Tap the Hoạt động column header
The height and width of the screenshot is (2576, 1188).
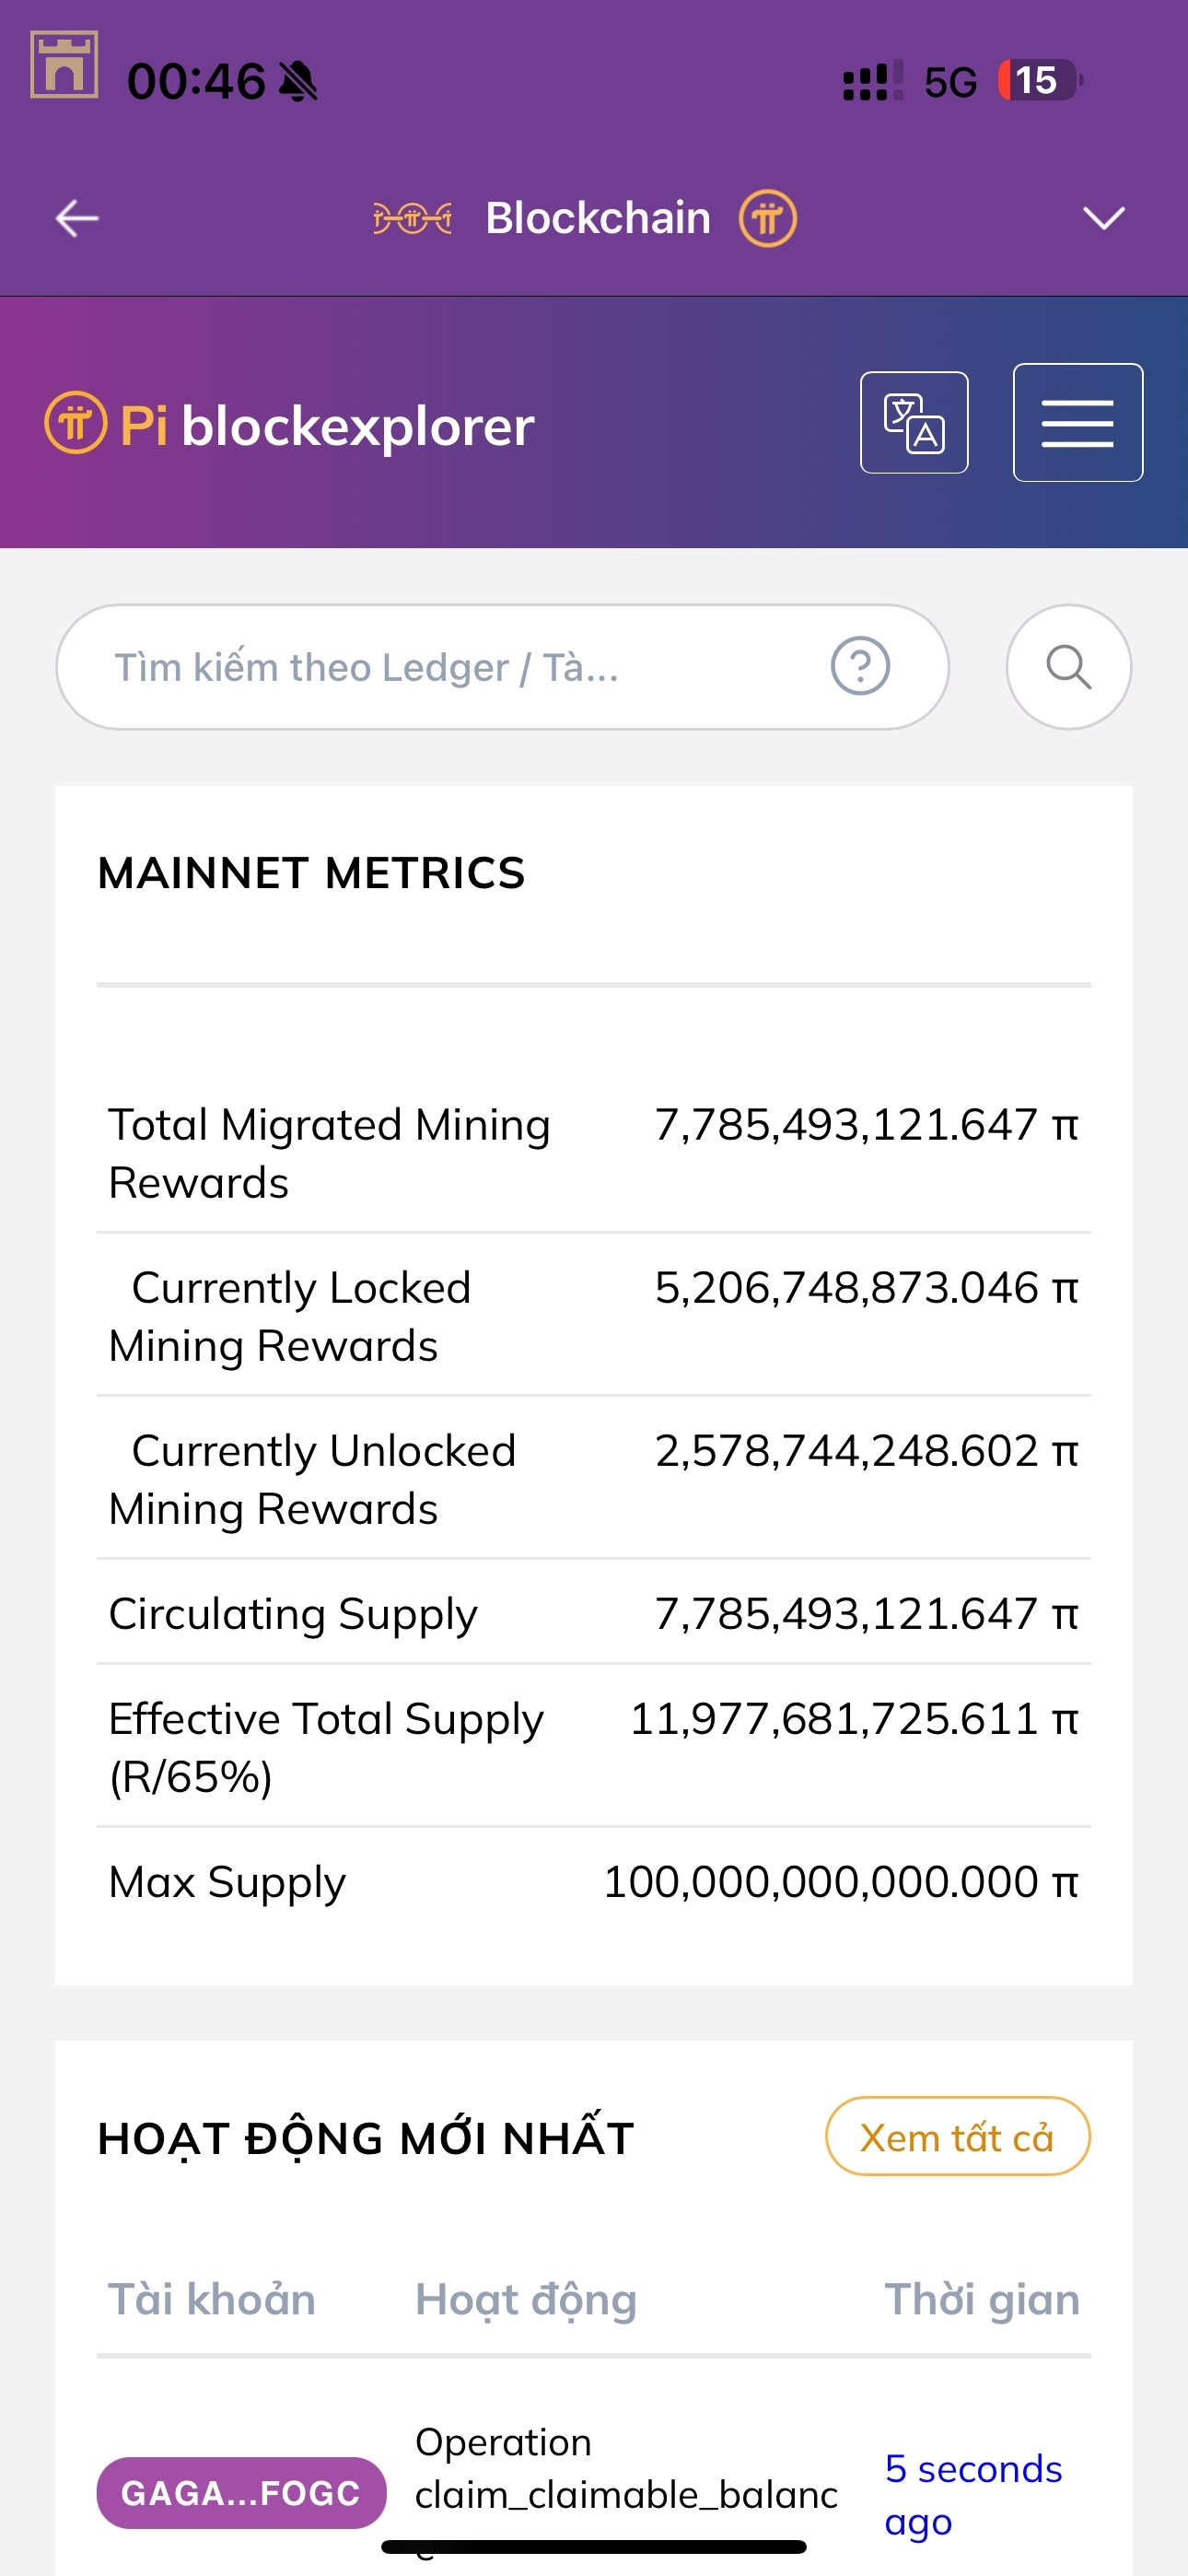click(526, 2299)
